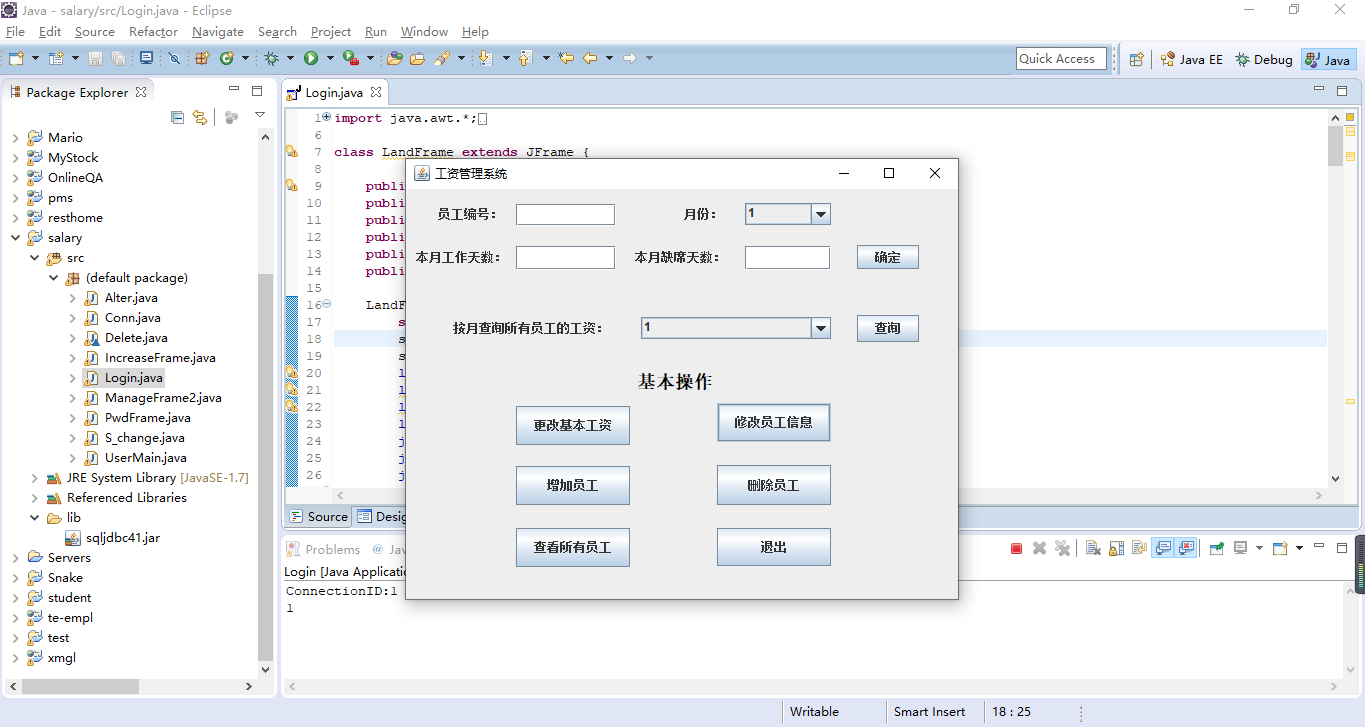Switch to the Problems view tab

point(323,549)
